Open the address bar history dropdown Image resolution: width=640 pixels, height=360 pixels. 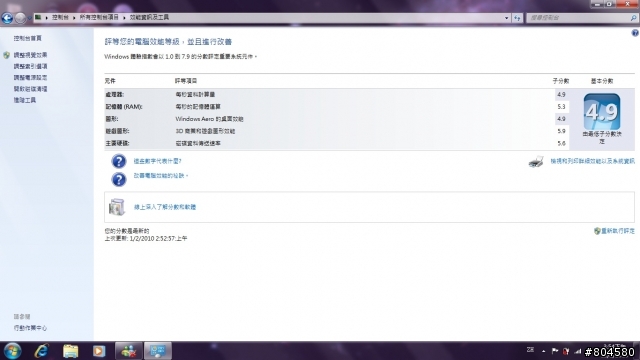click(x=507, y=18)
